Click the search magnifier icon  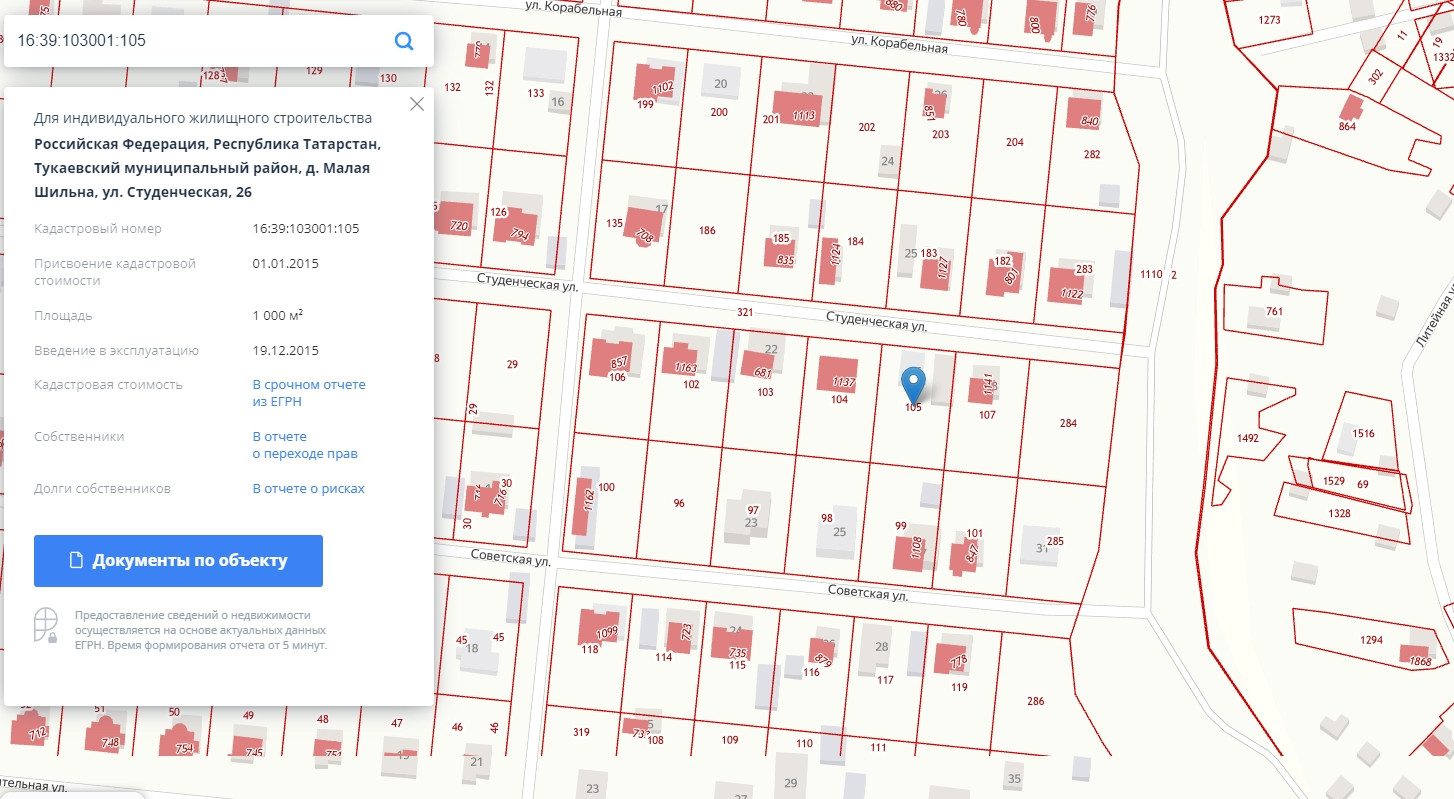(404, 41)
